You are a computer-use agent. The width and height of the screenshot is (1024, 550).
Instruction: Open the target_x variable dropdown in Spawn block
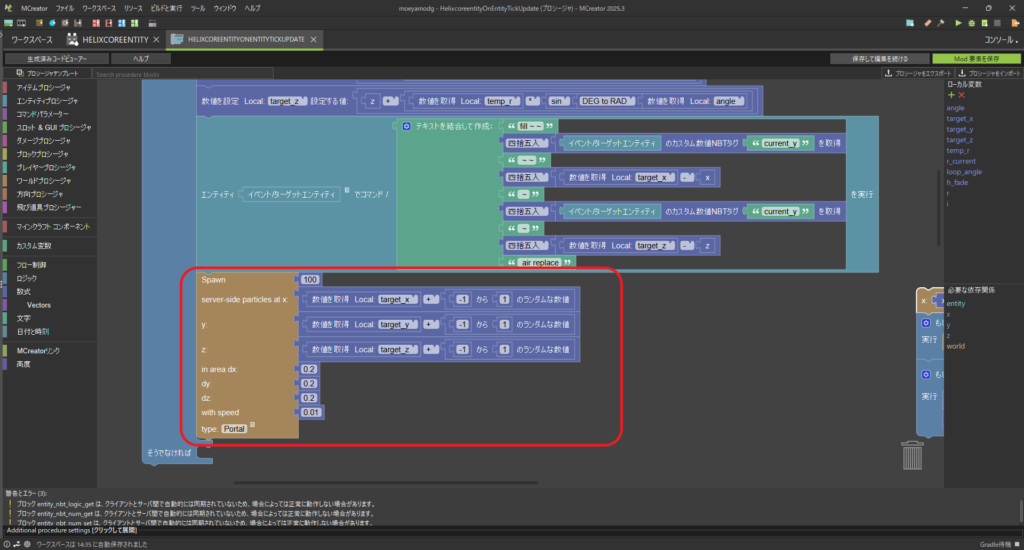(397, 298)
